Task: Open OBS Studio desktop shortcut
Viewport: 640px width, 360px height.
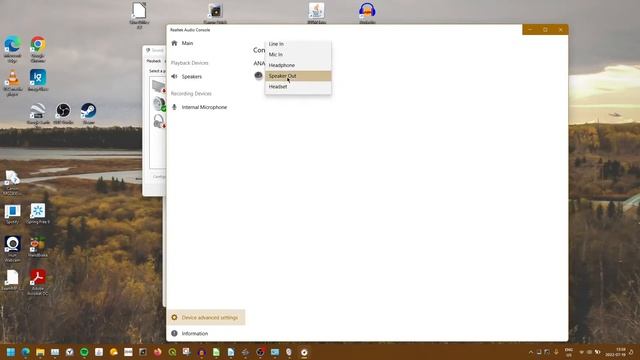Action: pyautogui.click(x=63, y=113)
